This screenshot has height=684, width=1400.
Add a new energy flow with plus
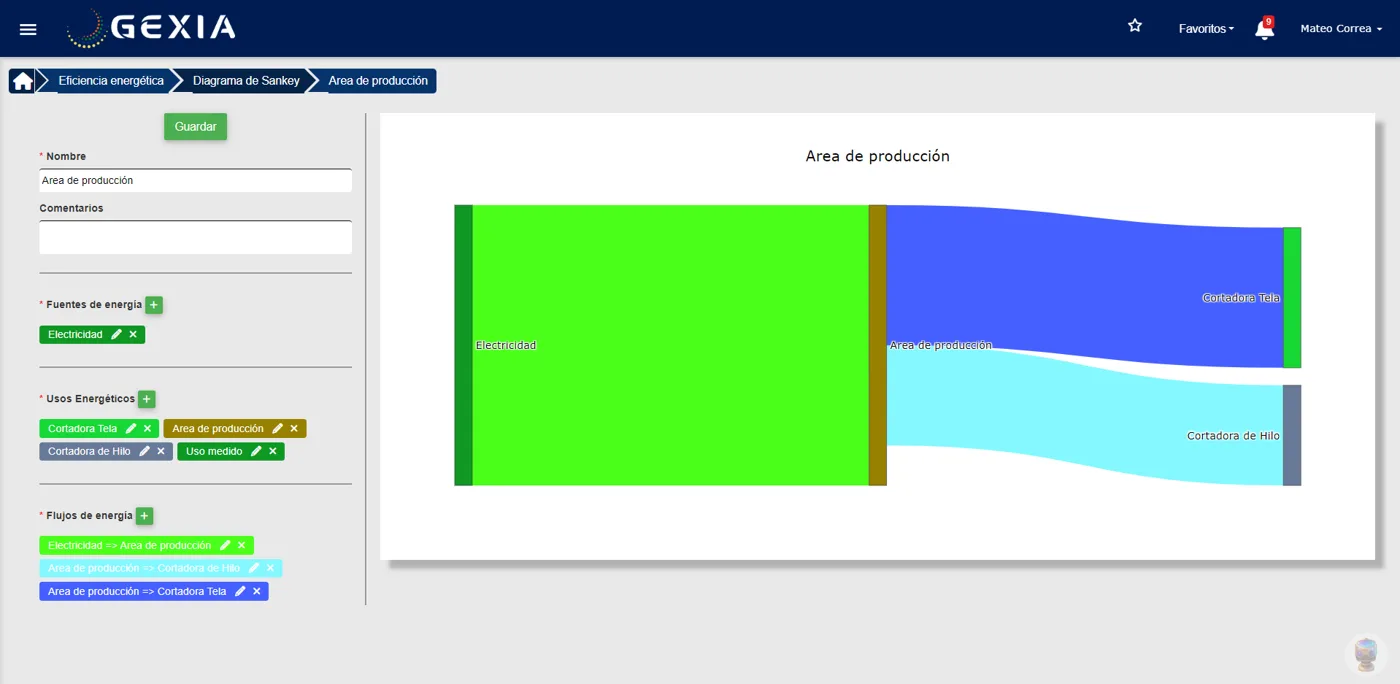coord(144,516)
